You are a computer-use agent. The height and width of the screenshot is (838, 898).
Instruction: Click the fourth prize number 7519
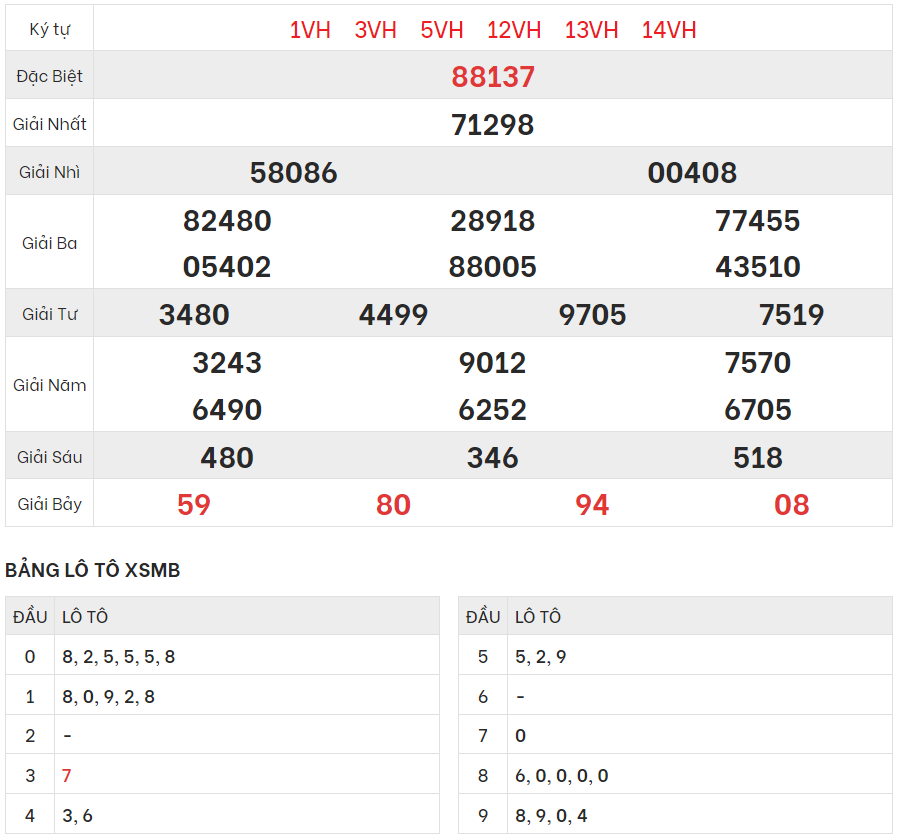point(791,315)
